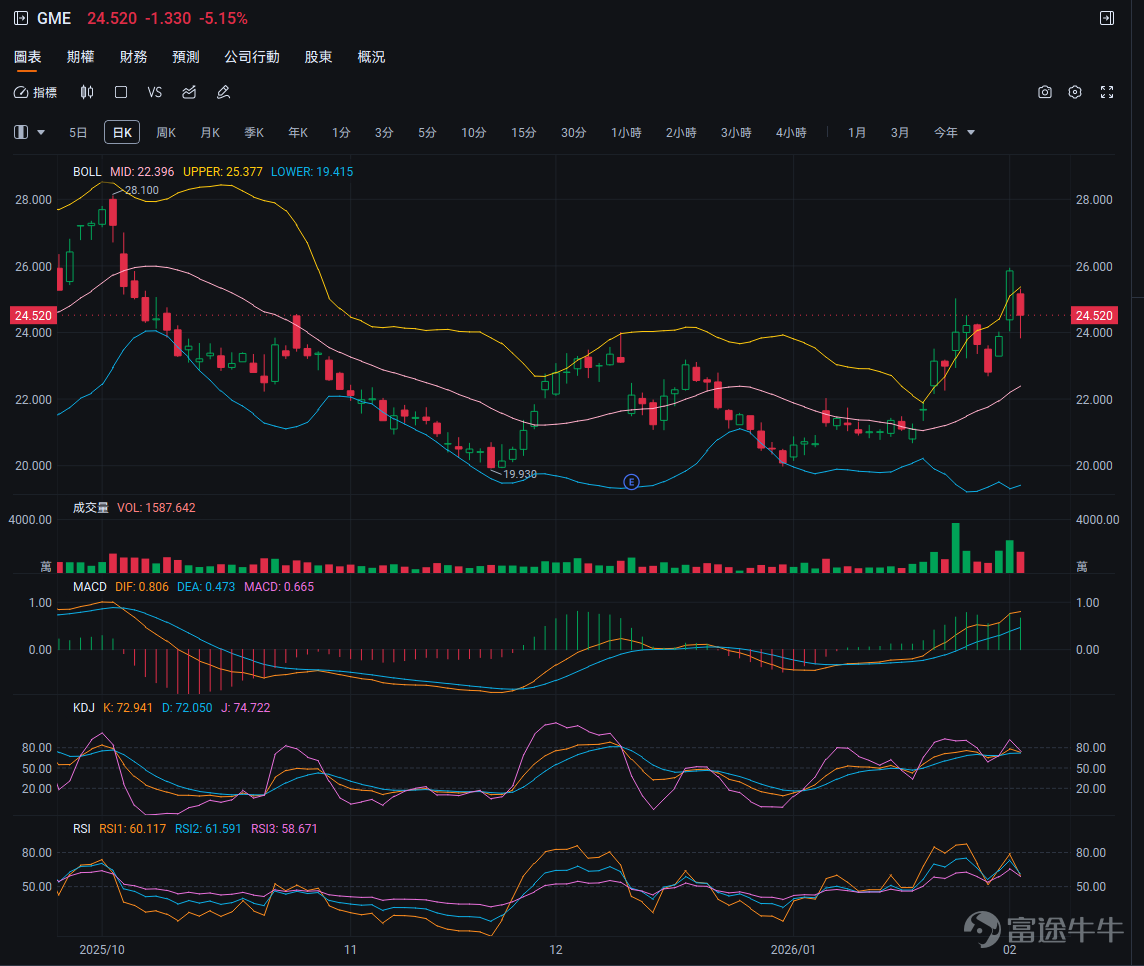
Task: Click the GME ticker symbol
Action: [54, 18]
